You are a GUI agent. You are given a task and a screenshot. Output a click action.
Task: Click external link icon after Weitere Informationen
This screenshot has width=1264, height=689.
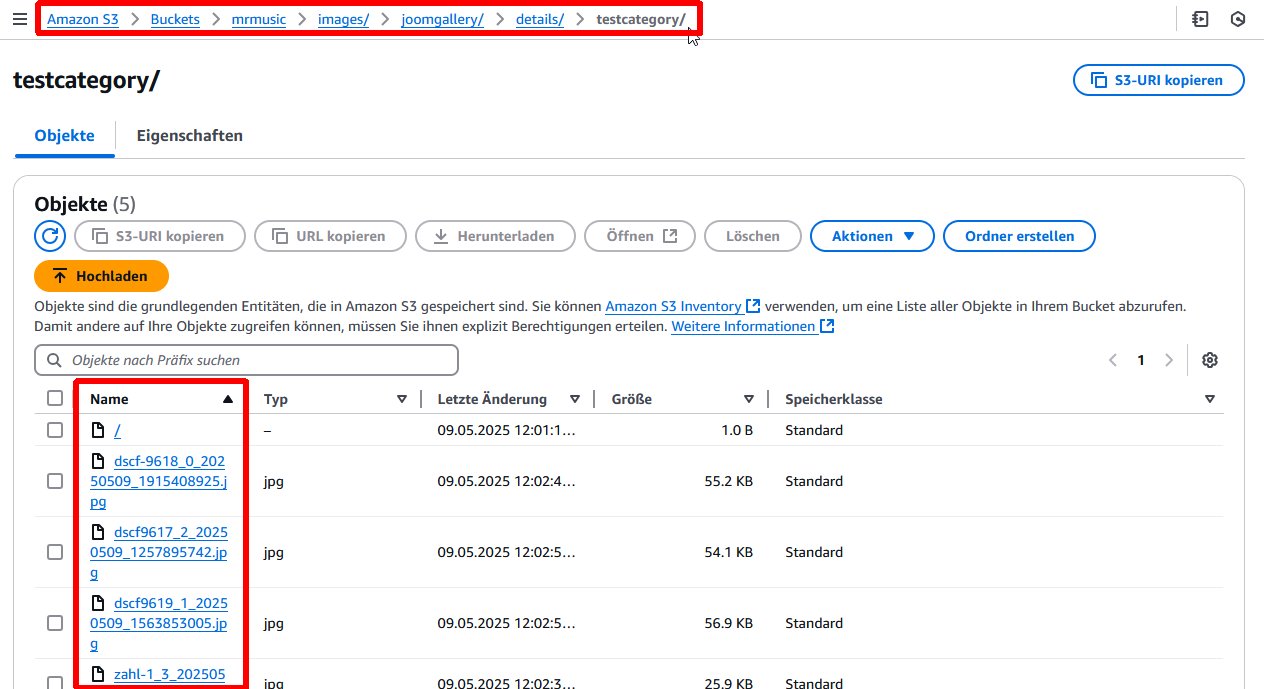tap(827, 326)
